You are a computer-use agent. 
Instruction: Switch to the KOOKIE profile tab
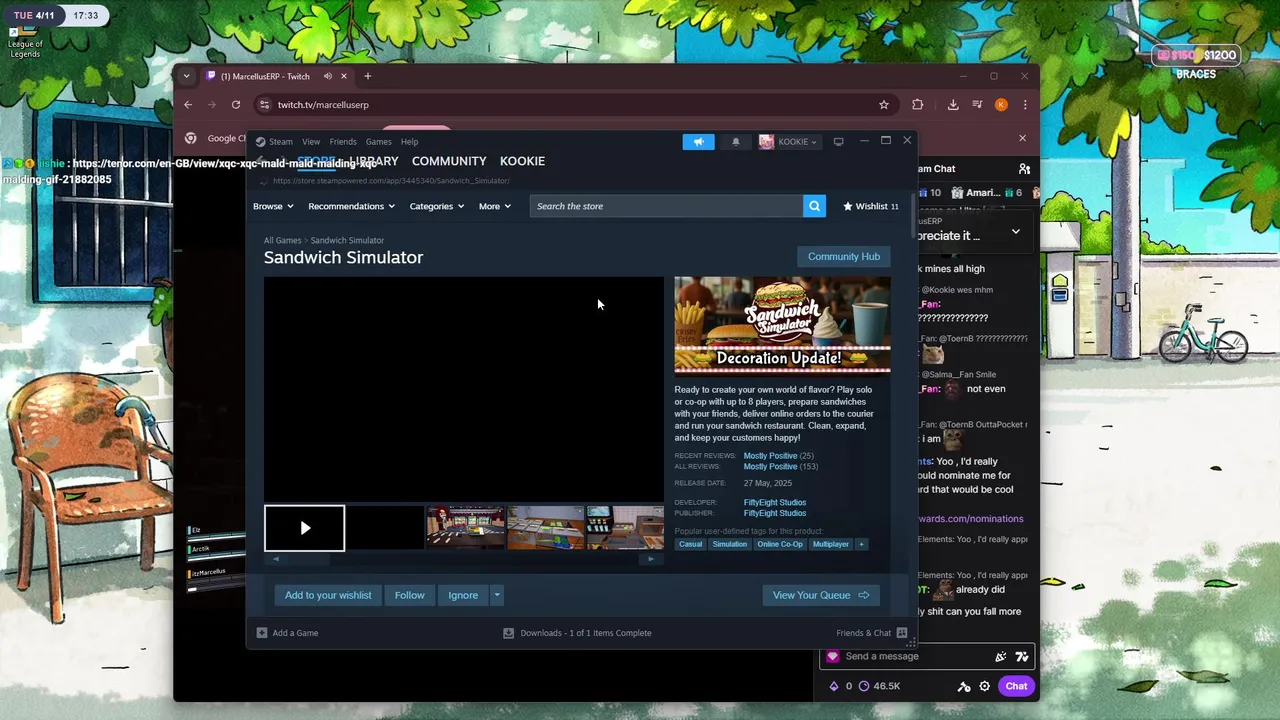(x=522, y=161)
